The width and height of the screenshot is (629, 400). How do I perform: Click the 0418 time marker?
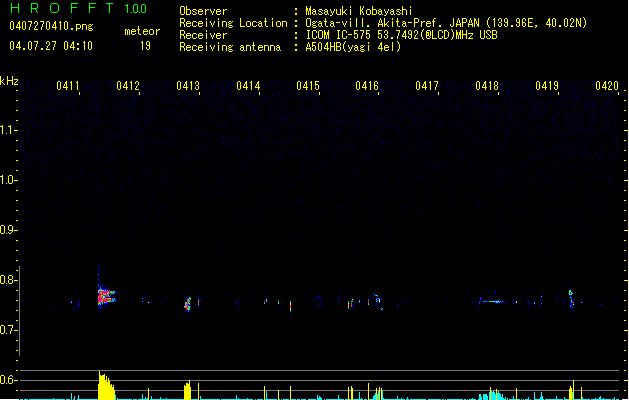tap(487, 86)
